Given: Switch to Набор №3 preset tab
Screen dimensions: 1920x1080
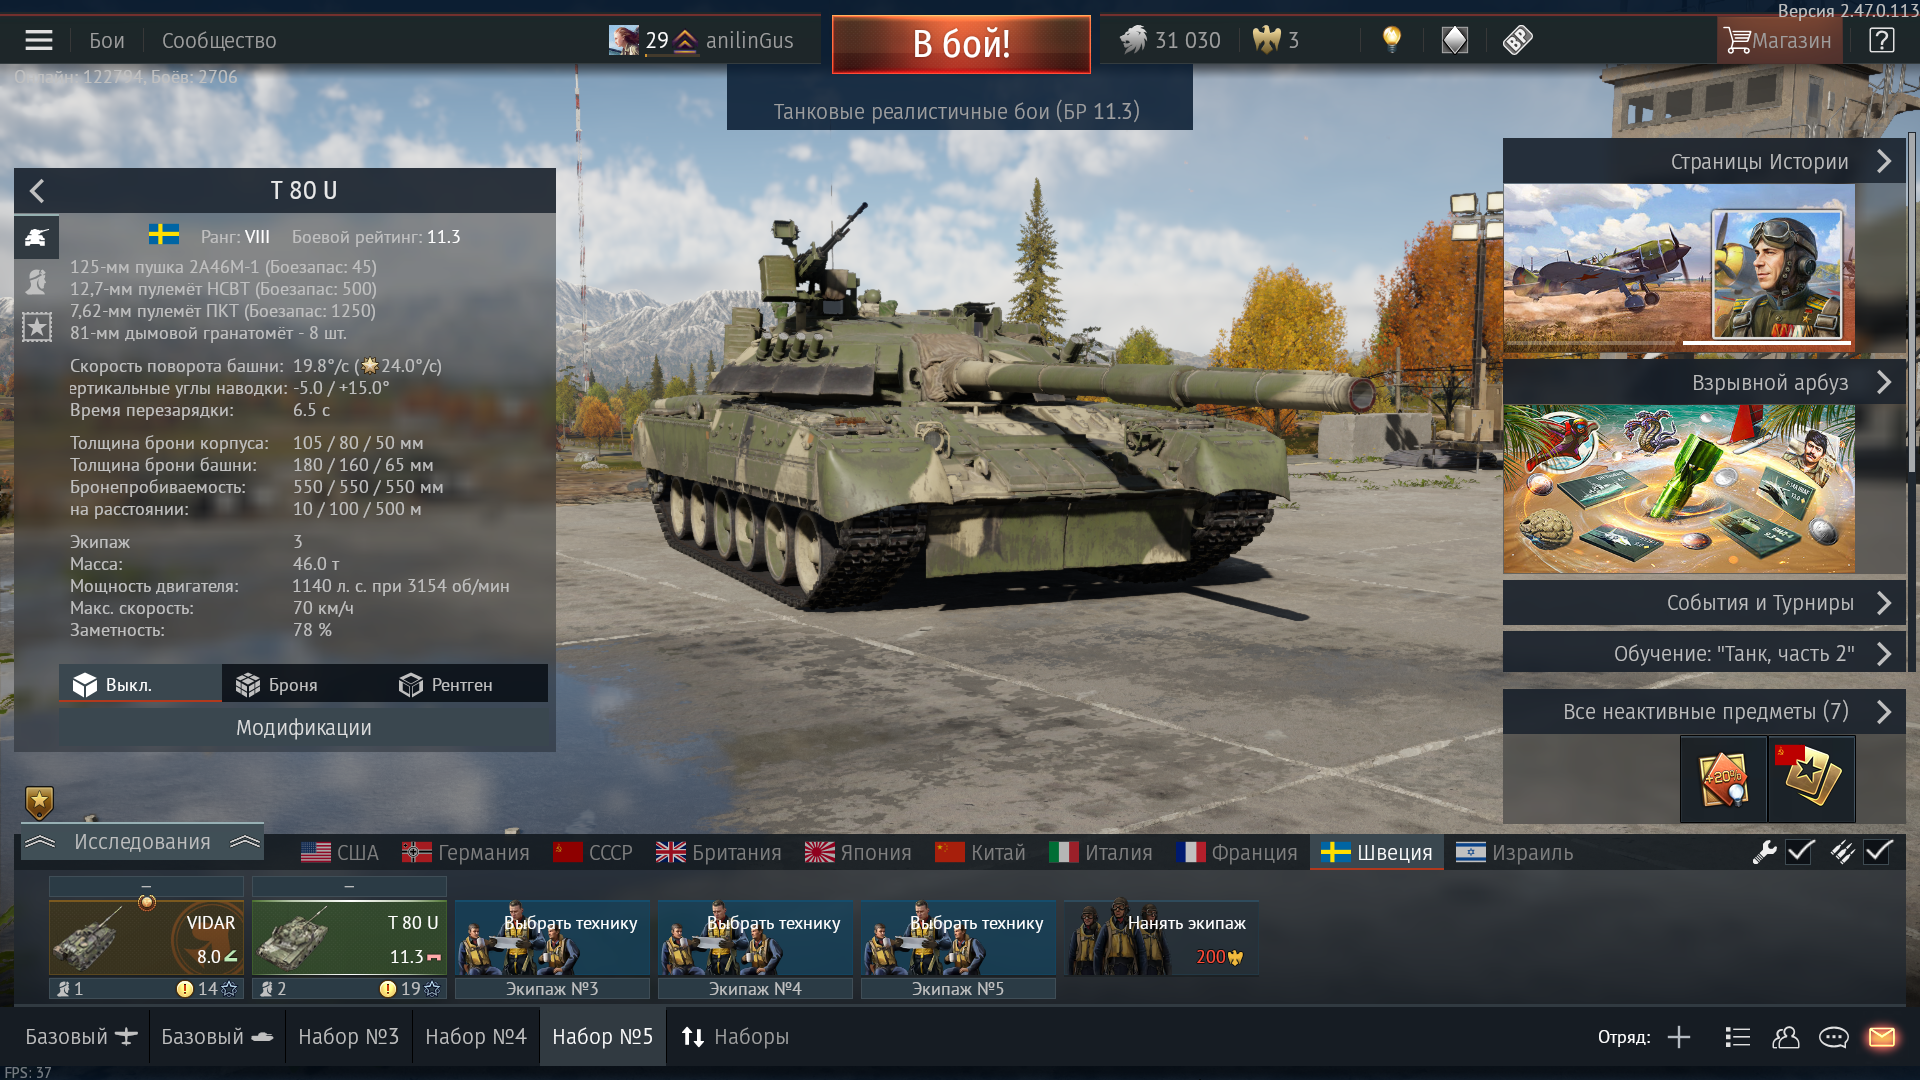Looking at the screenshot, I should pyautogui.click(x=348, y=1036).
